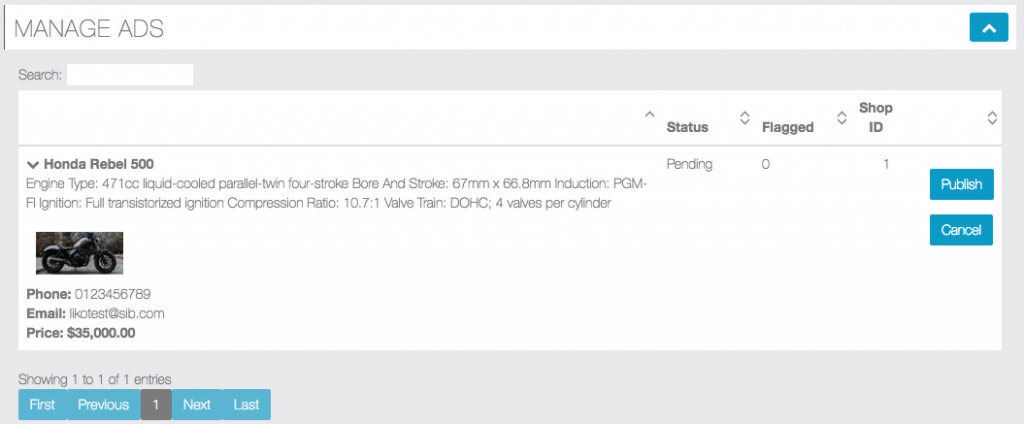
Task: Jump to the Last page
Action: pos(246,404)
